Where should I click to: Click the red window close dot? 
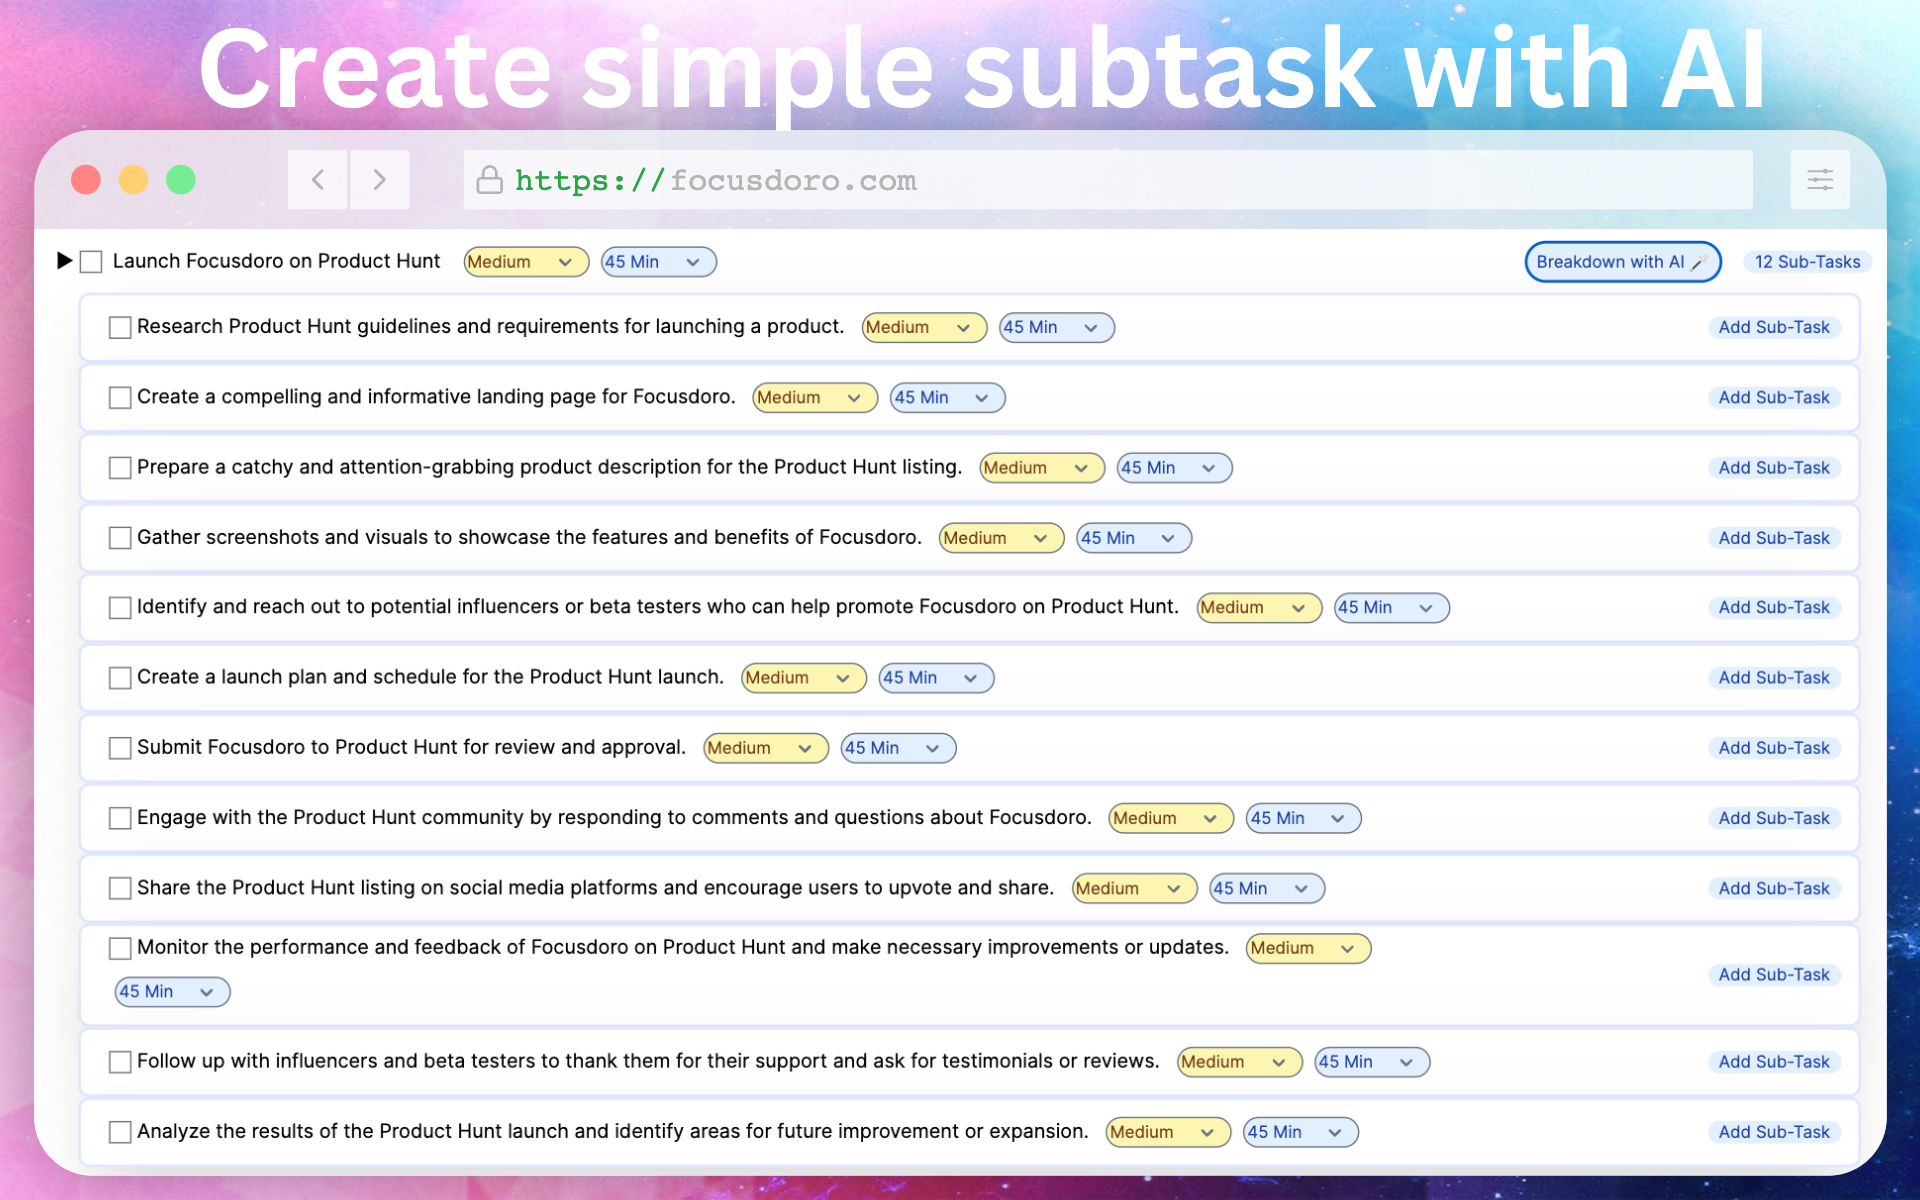pyautogui.click(x=86, y=180)
